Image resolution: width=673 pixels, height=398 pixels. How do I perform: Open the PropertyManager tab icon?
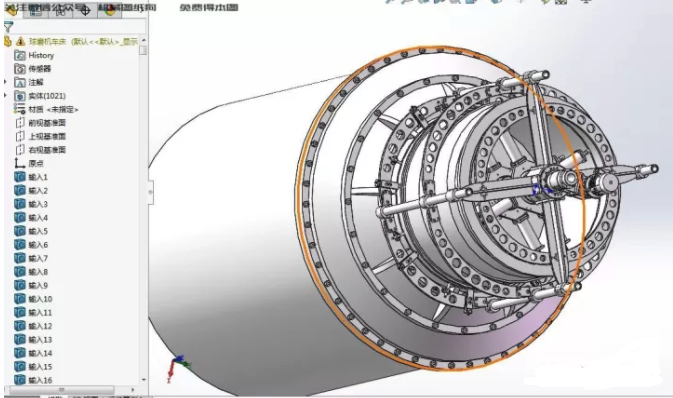coord(36,11)
